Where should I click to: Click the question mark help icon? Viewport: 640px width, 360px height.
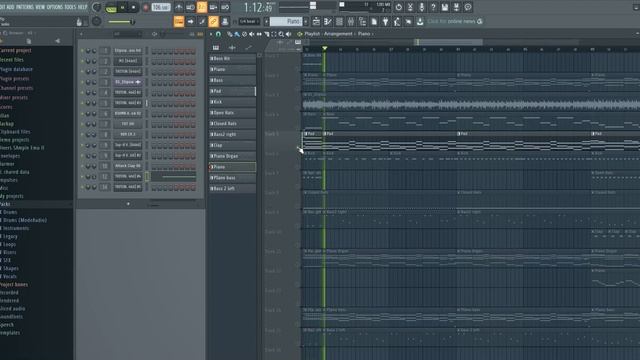pos(433,7)
